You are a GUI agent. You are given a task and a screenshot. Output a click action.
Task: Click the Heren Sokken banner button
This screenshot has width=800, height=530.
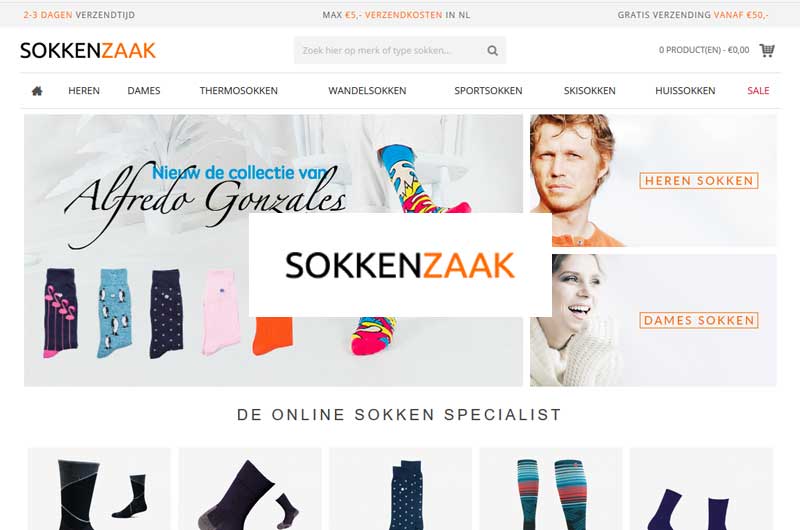pyautogui.click(x=699, y=181)
